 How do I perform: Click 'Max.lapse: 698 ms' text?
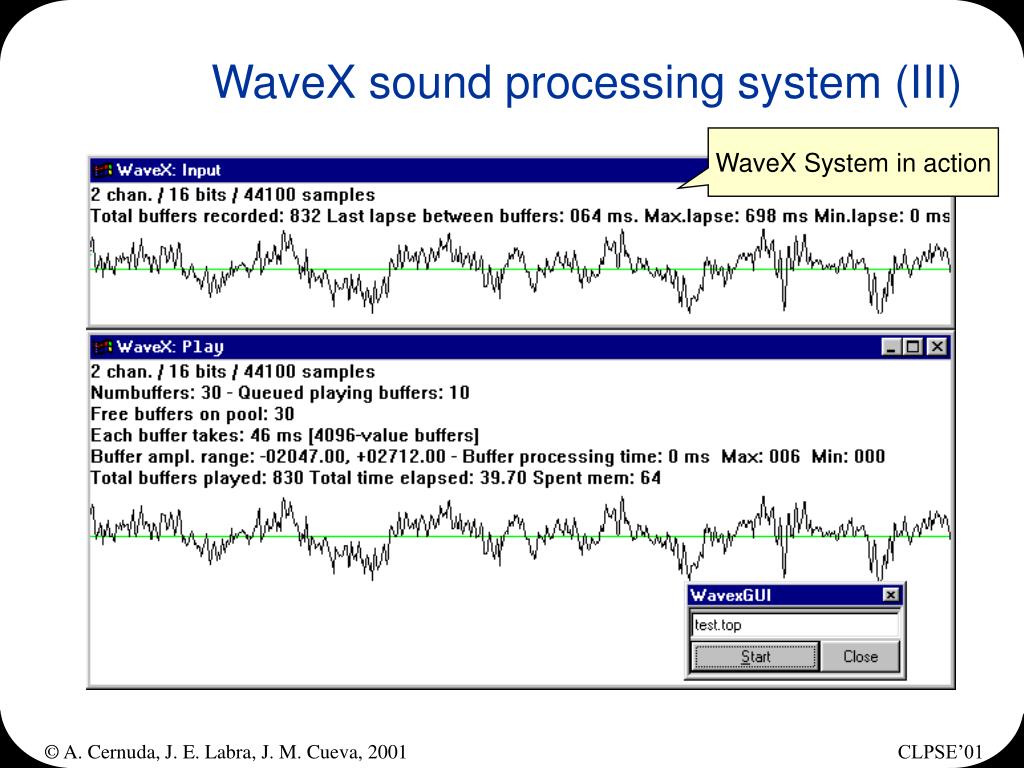pyautogui.click(x=726, y=216)
